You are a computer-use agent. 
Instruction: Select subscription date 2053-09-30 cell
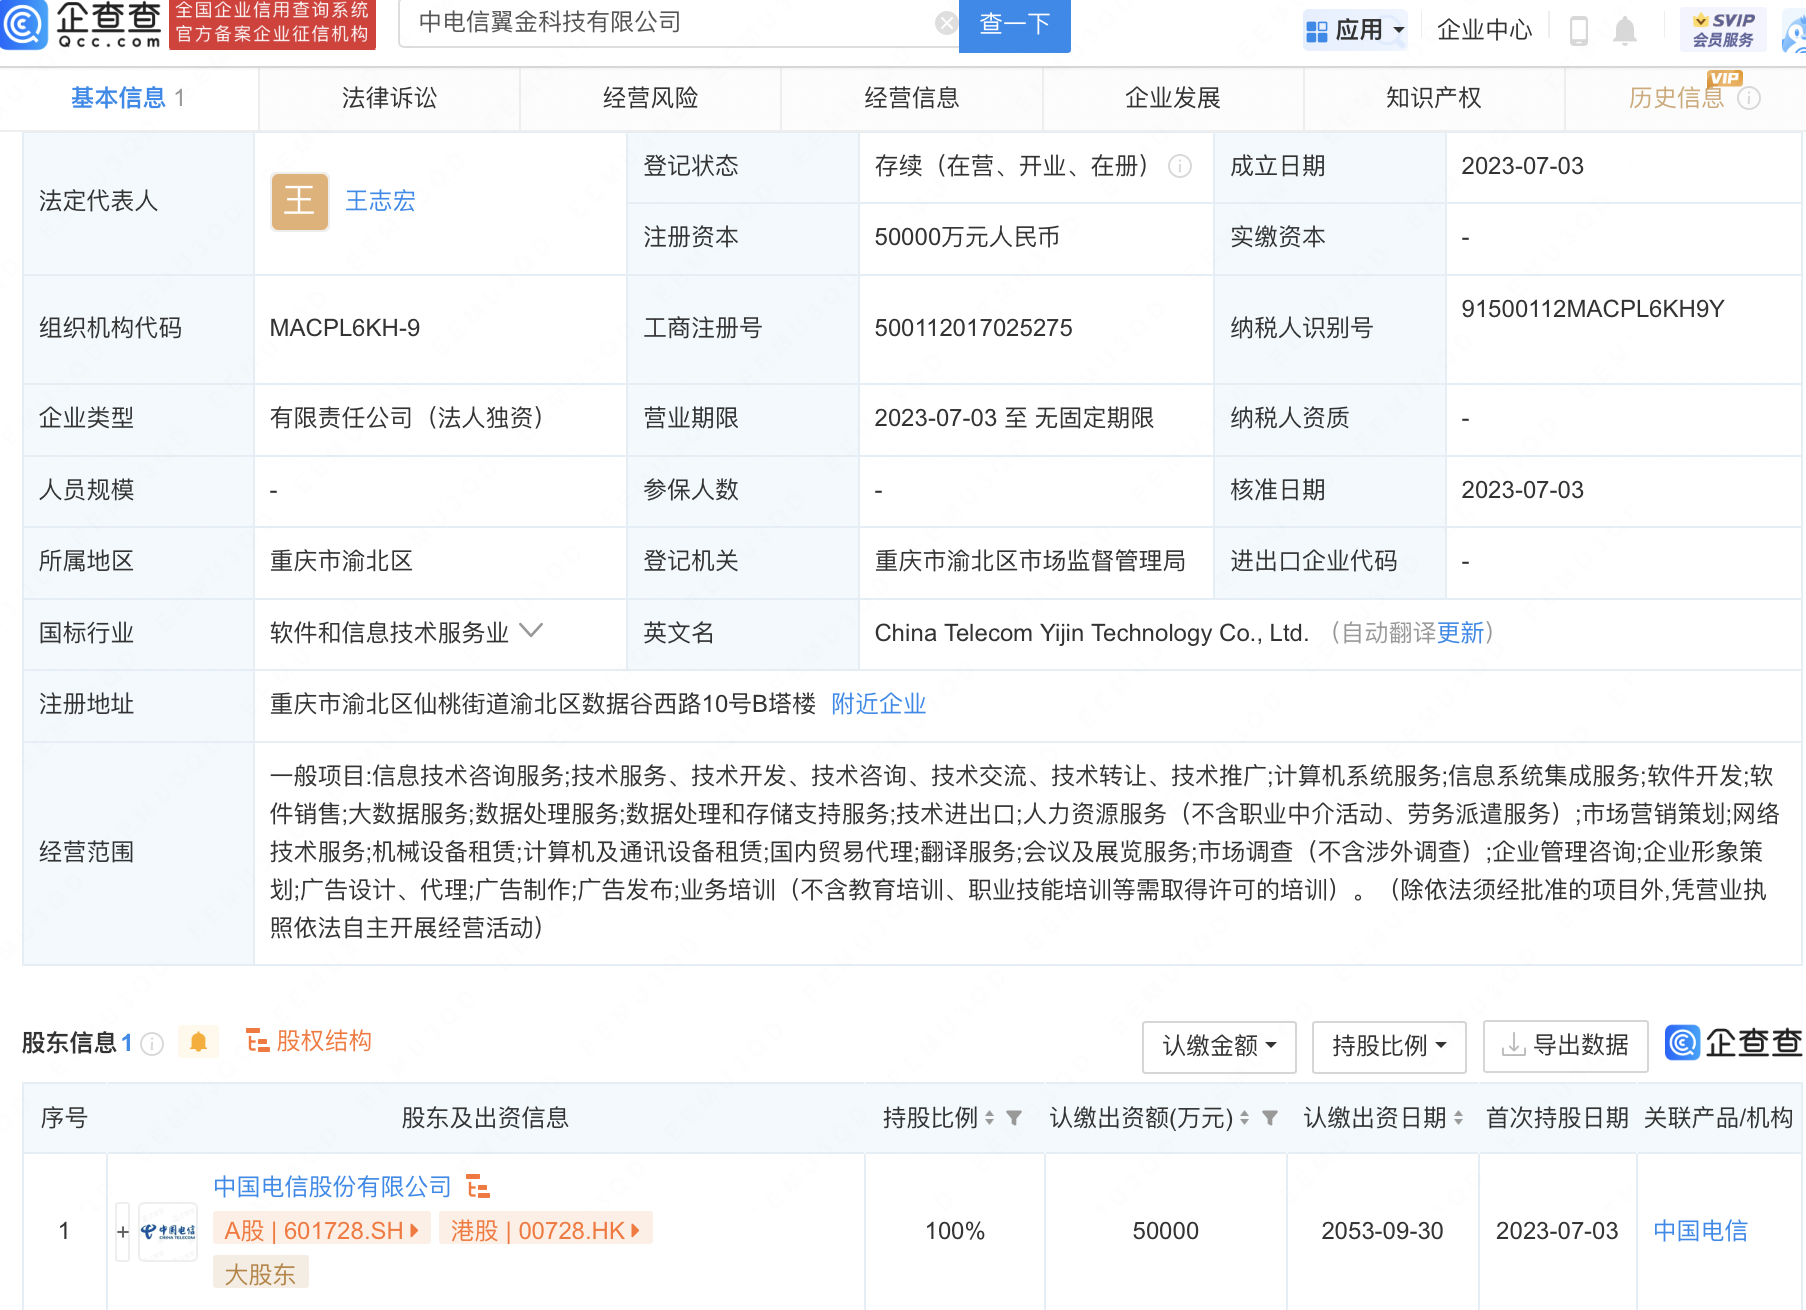[1382, 1231]
